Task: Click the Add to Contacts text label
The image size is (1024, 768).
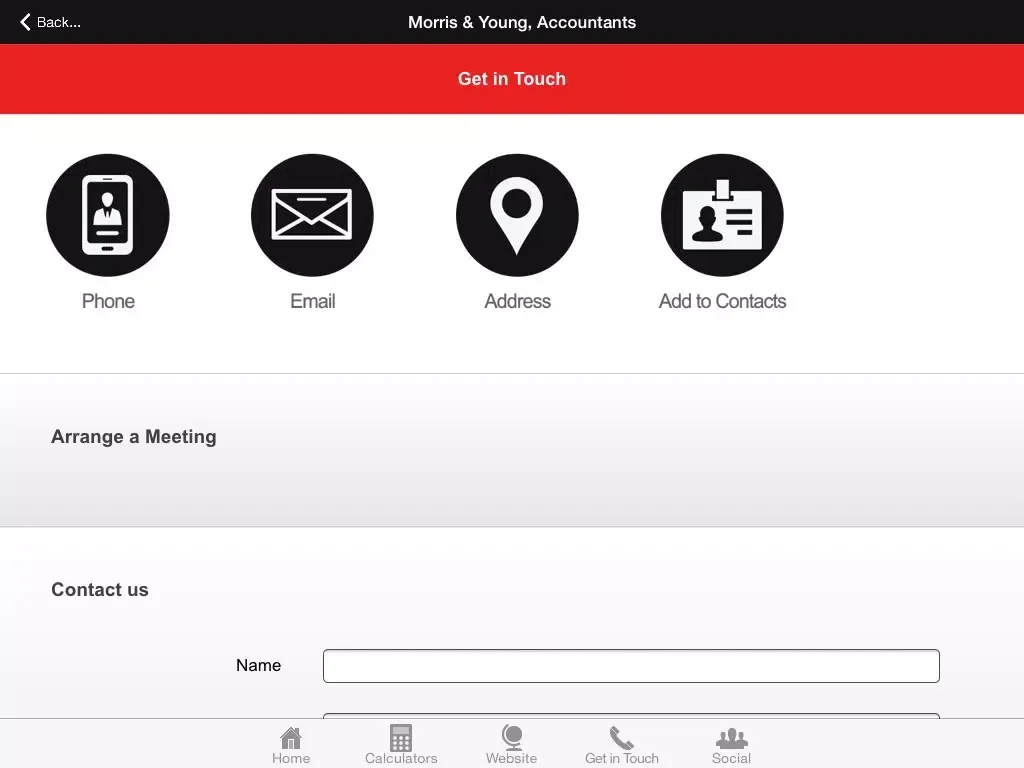Action: pos(722,301)
